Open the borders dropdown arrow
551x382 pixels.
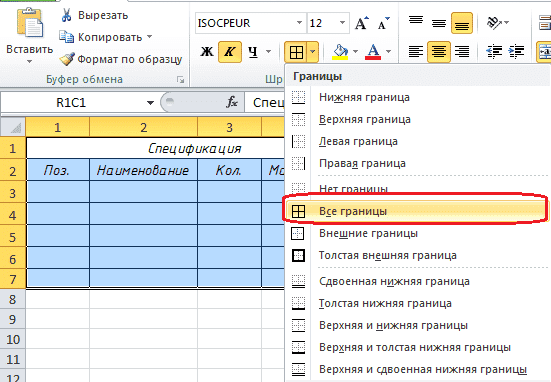pyautogui.click(x=312, y=52)
